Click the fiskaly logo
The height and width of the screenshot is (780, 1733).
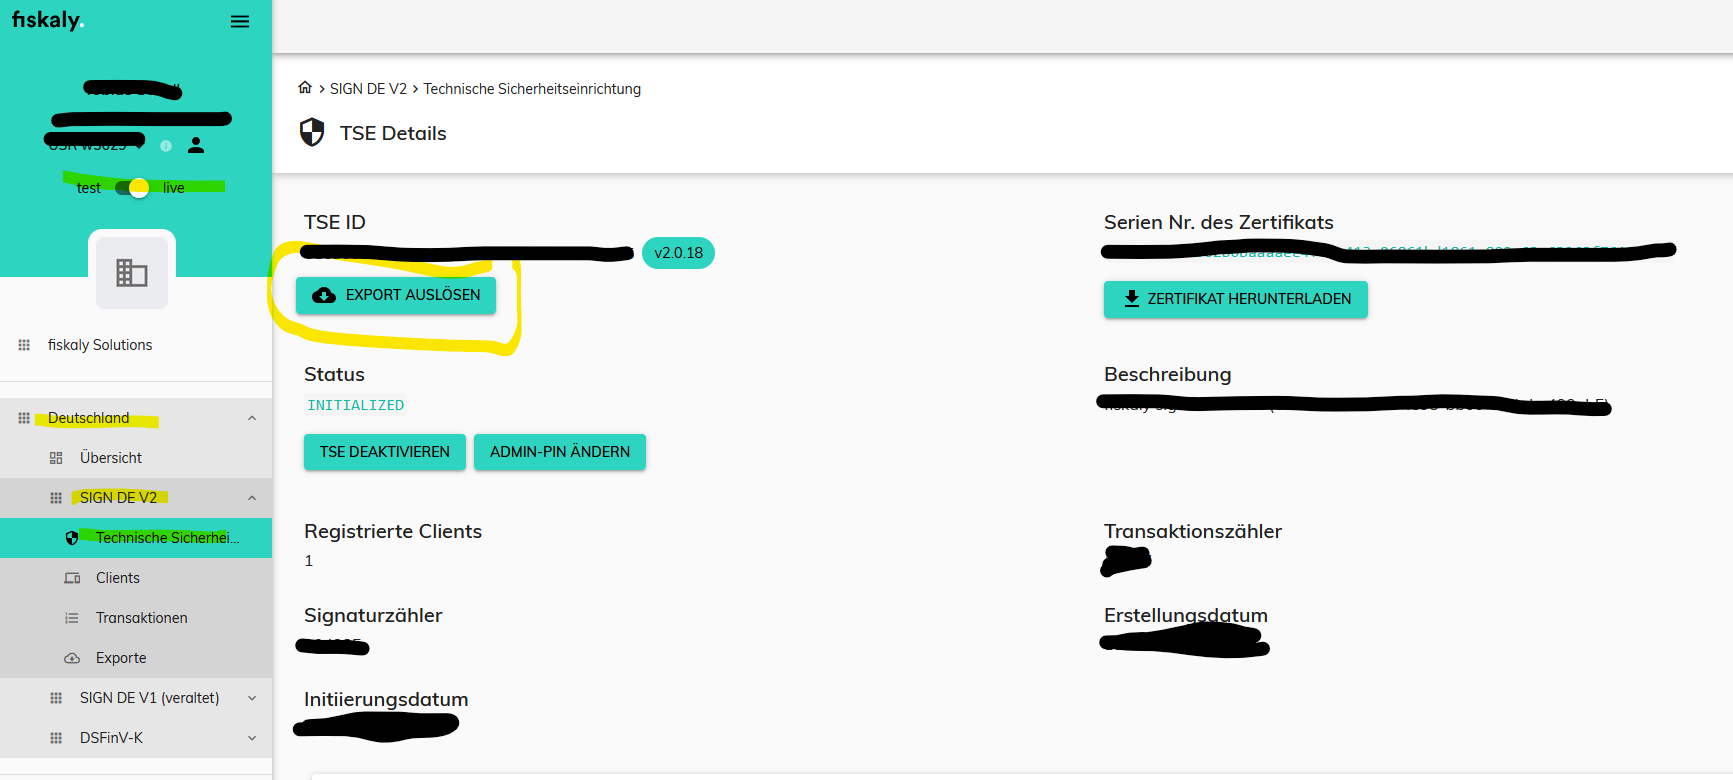[47, 20]
